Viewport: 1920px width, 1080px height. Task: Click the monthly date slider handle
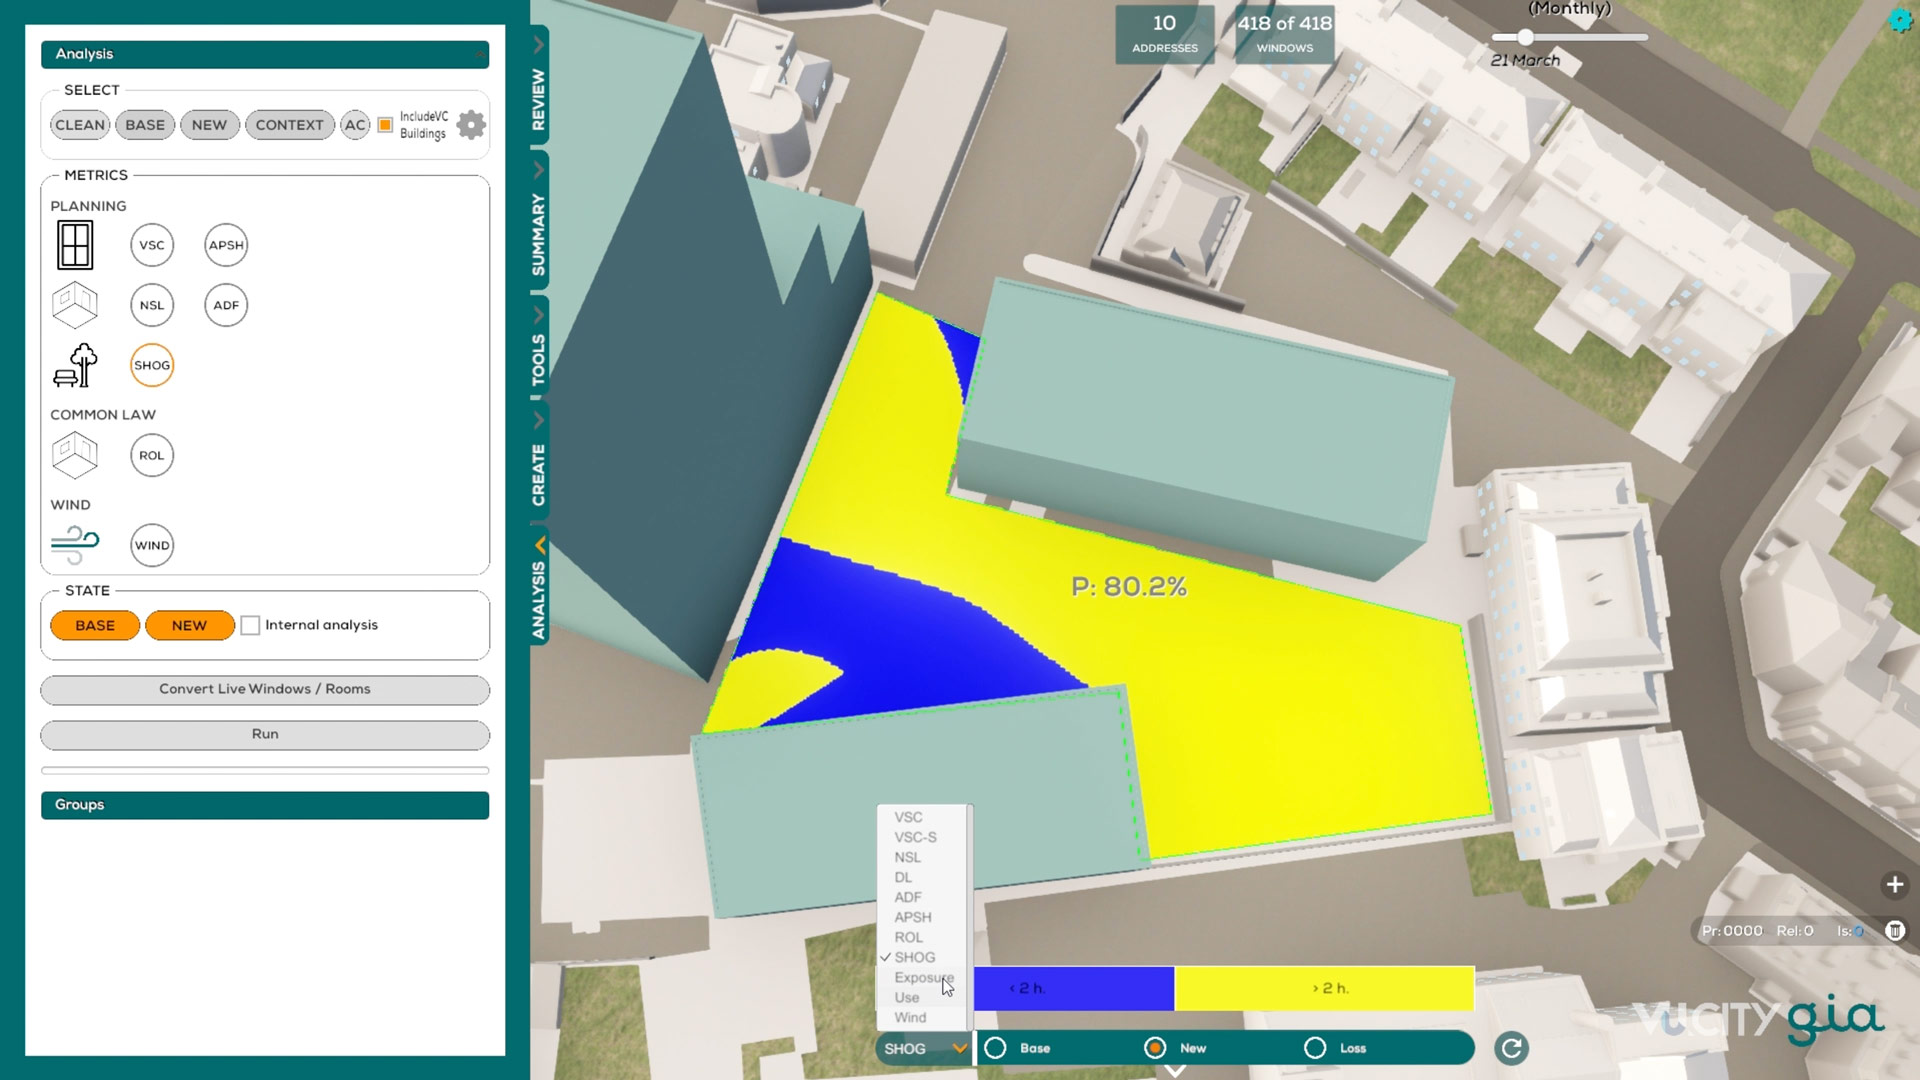click(x=1525, y=37)
